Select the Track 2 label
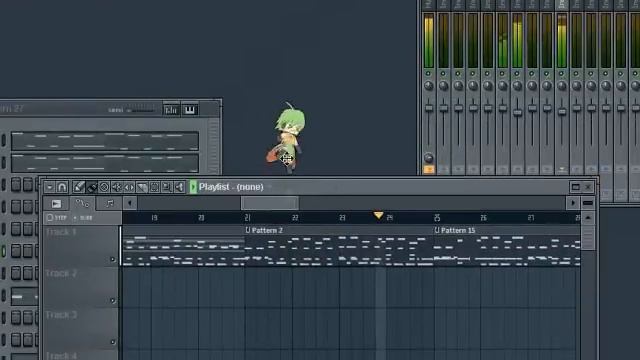The width and height of the screenshot is (640, 360). 61,273
